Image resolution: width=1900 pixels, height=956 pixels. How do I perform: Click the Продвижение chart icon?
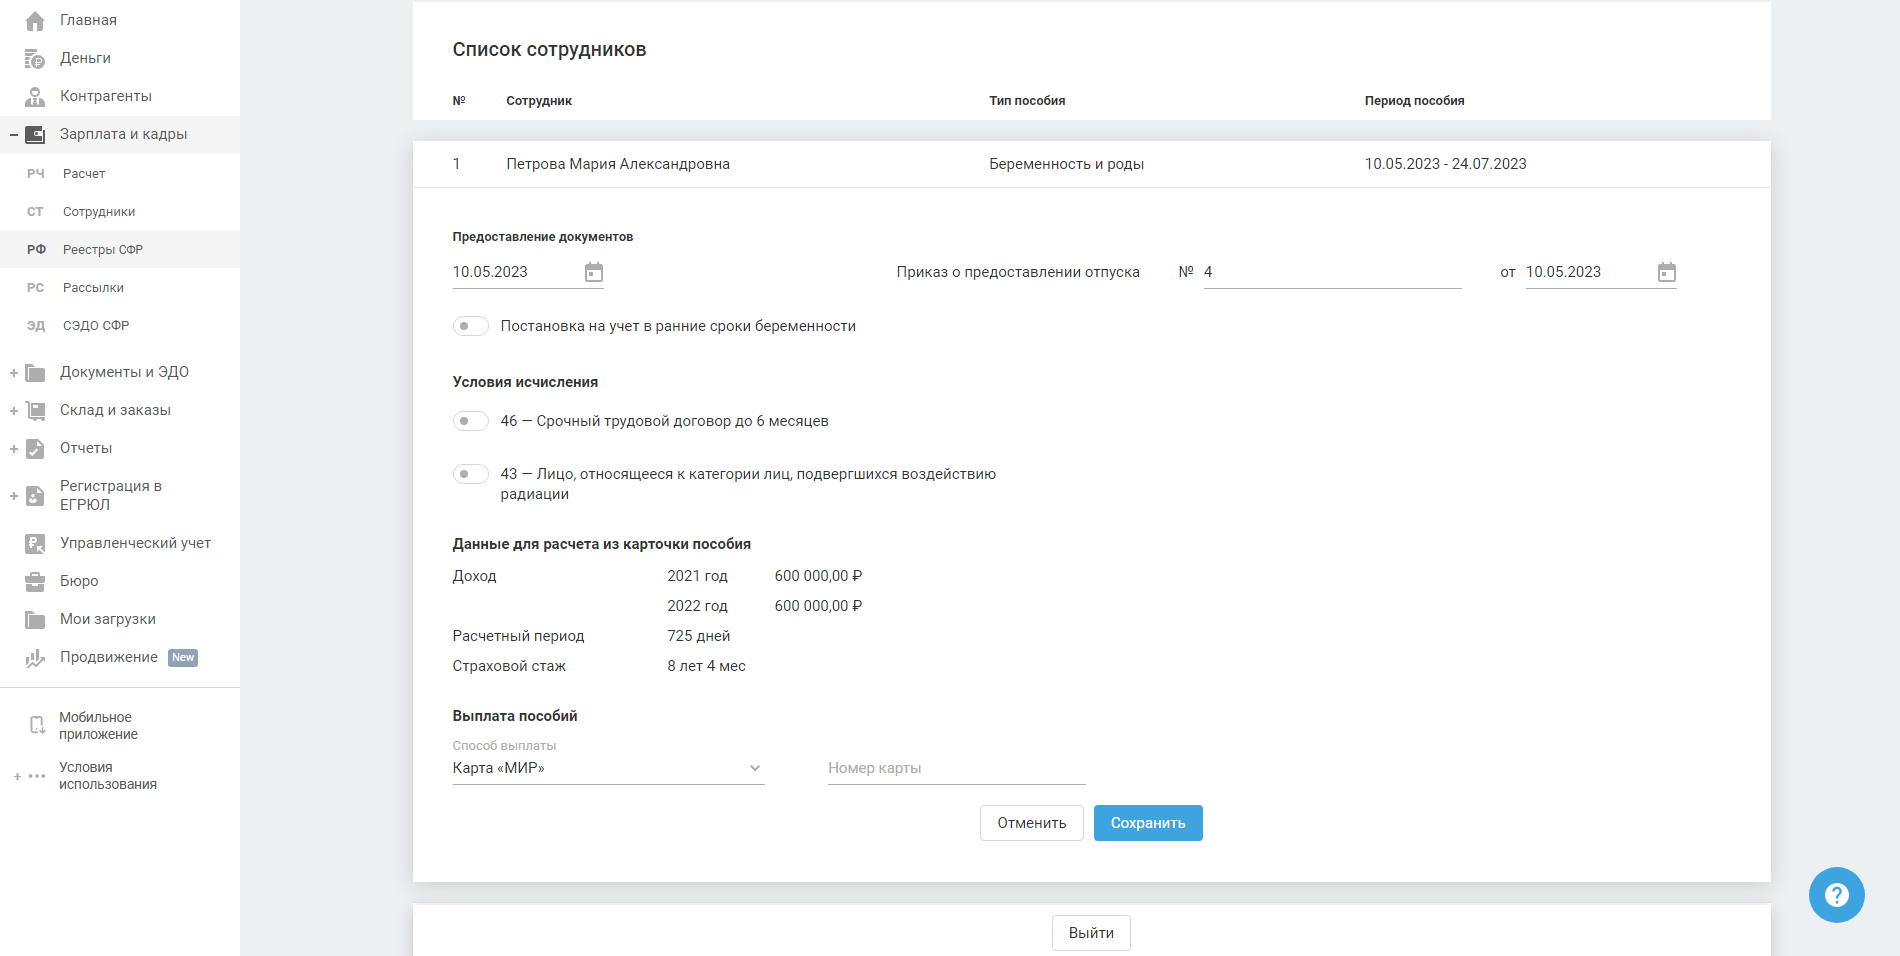coord(35,658)
